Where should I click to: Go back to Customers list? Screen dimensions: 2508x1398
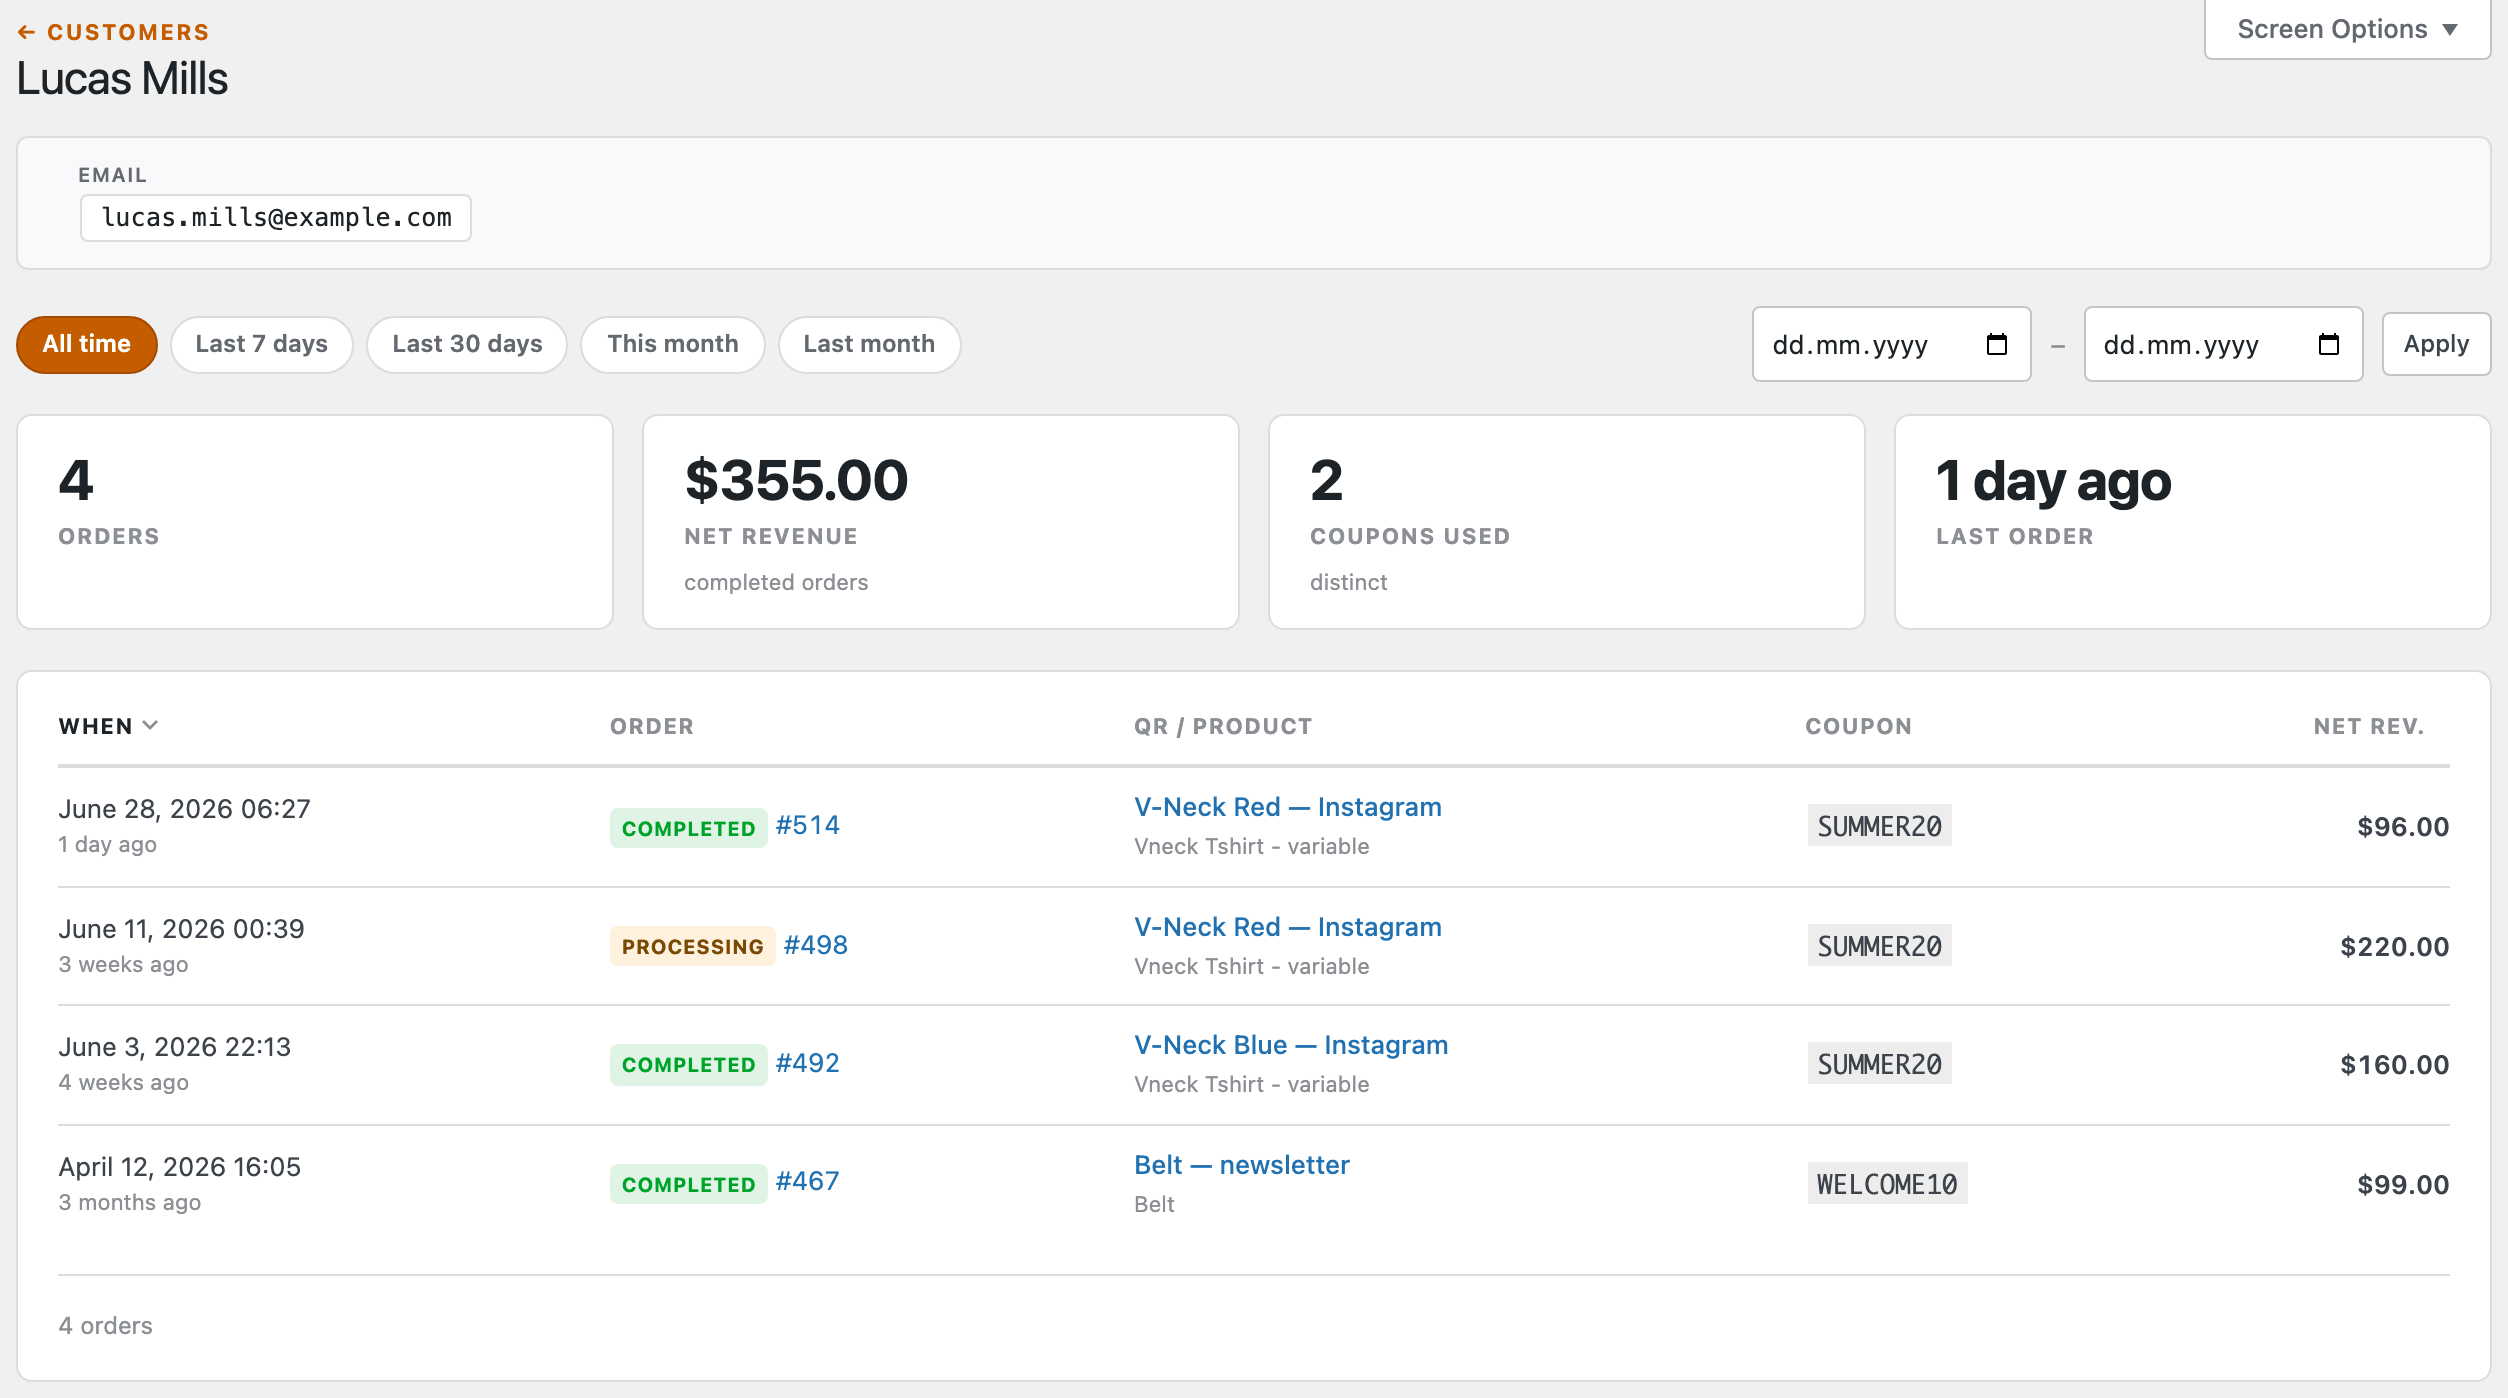tap(113, 32)
